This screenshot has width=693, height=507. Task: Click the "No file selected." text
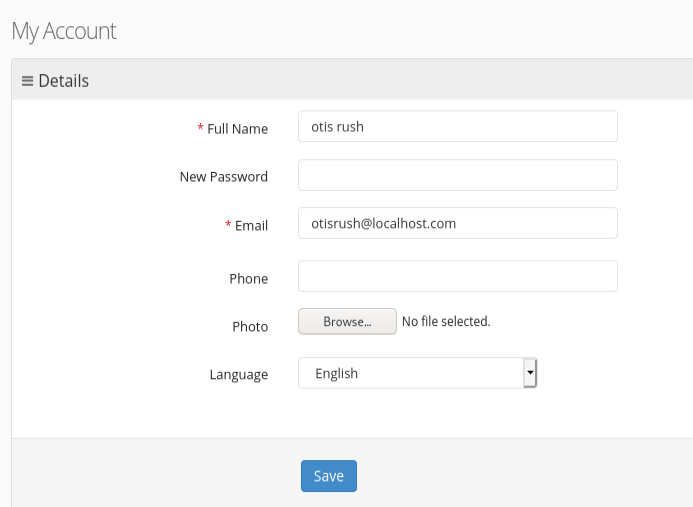click(x=446, y=322)
